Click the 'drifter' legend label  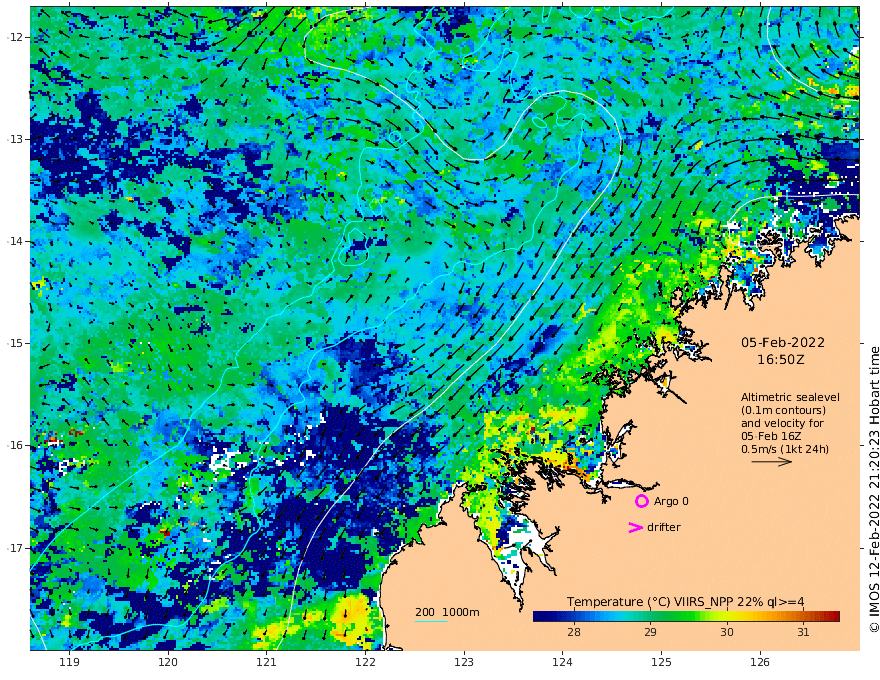[x=664, y=527]
